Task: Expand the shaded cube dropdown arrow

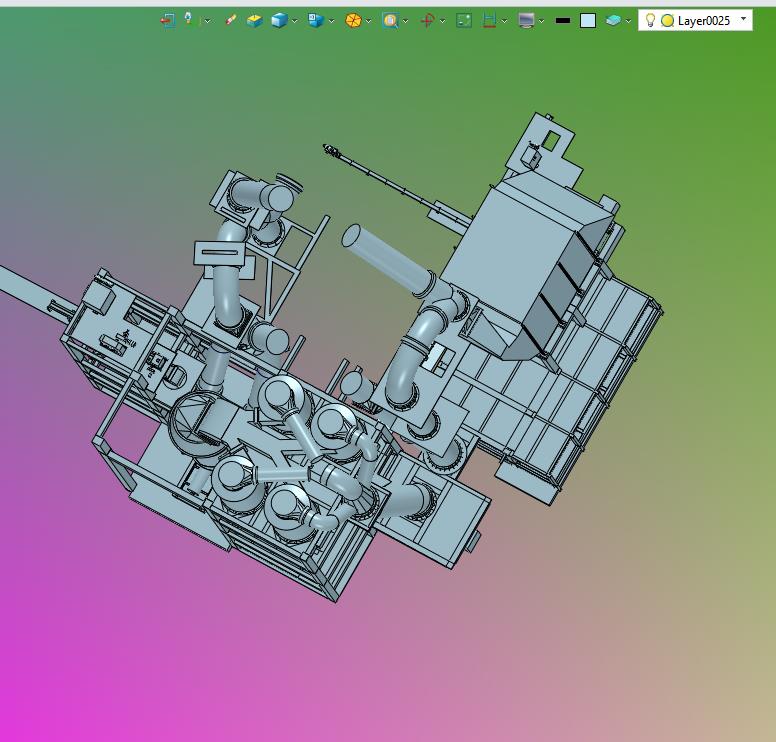Action: 294,21
